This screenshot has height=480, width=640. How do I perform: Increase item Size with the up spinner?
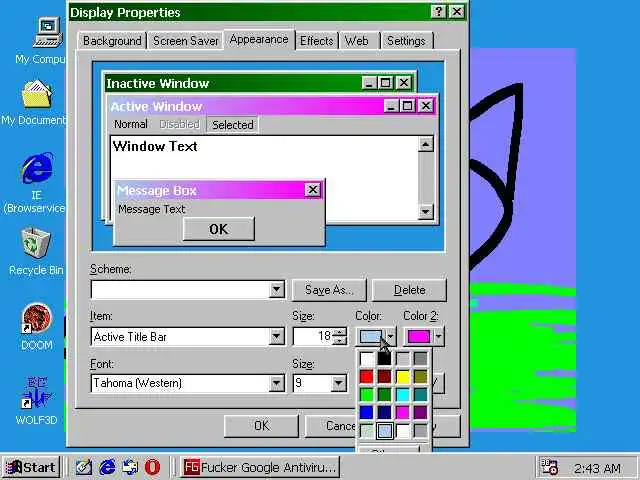click(x=340, y=332)
